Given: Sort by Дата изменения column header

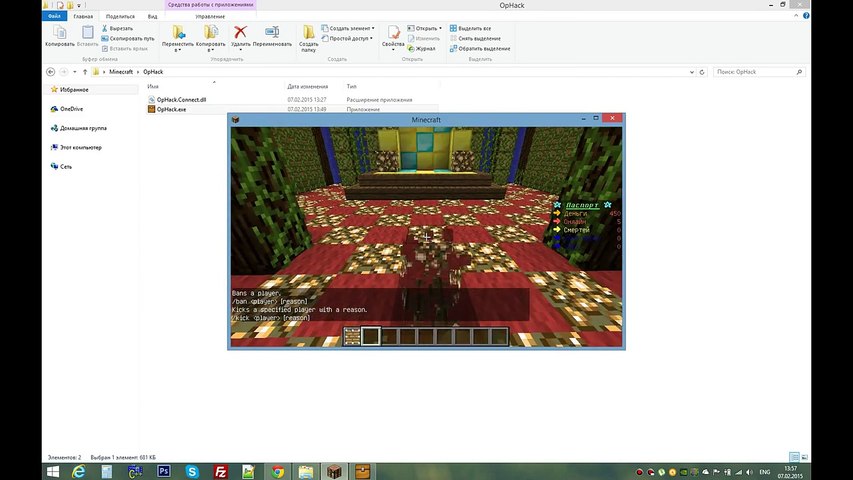Looking at the screenshot, I should click(x=307, y=87).
